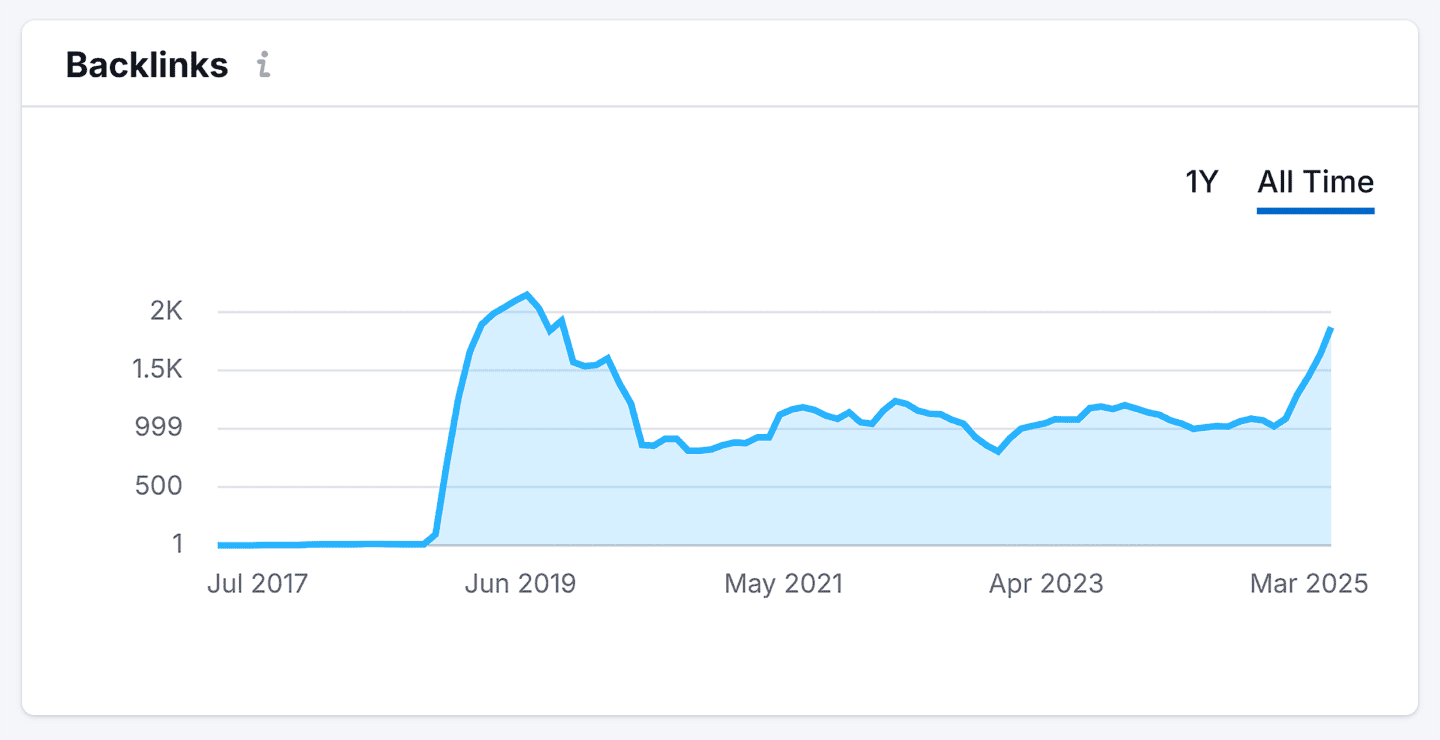Click the Jun 2019 x-axis label
Image resolution: width=1440 pixels, height=740 pixels.
pos(520,584)
